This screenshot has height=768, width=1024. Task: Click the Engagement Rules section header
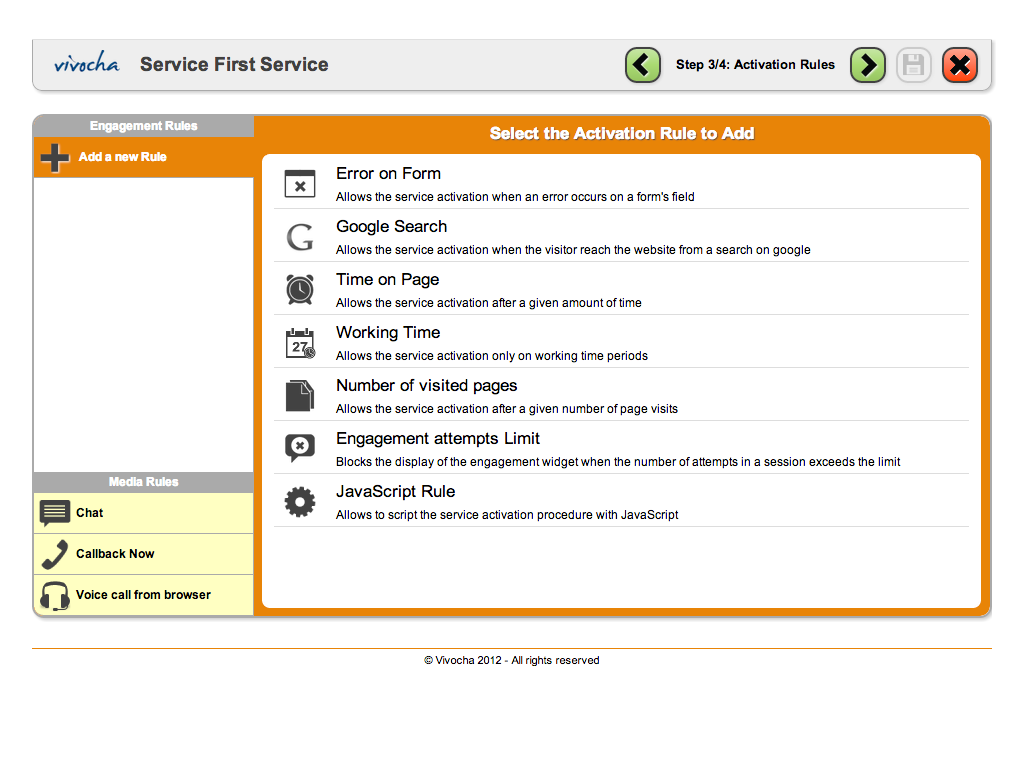pos(143,126)
